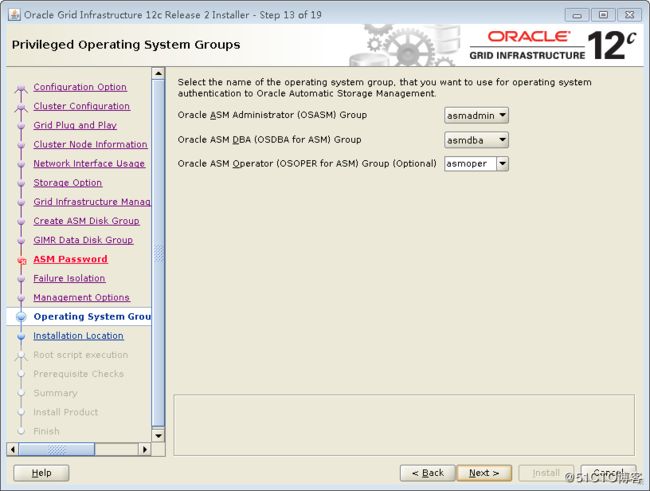The height and width of the screenshot is (491, 650).
Task: Open Grid Infrastructure Management step link
Action: coord(92,202)
